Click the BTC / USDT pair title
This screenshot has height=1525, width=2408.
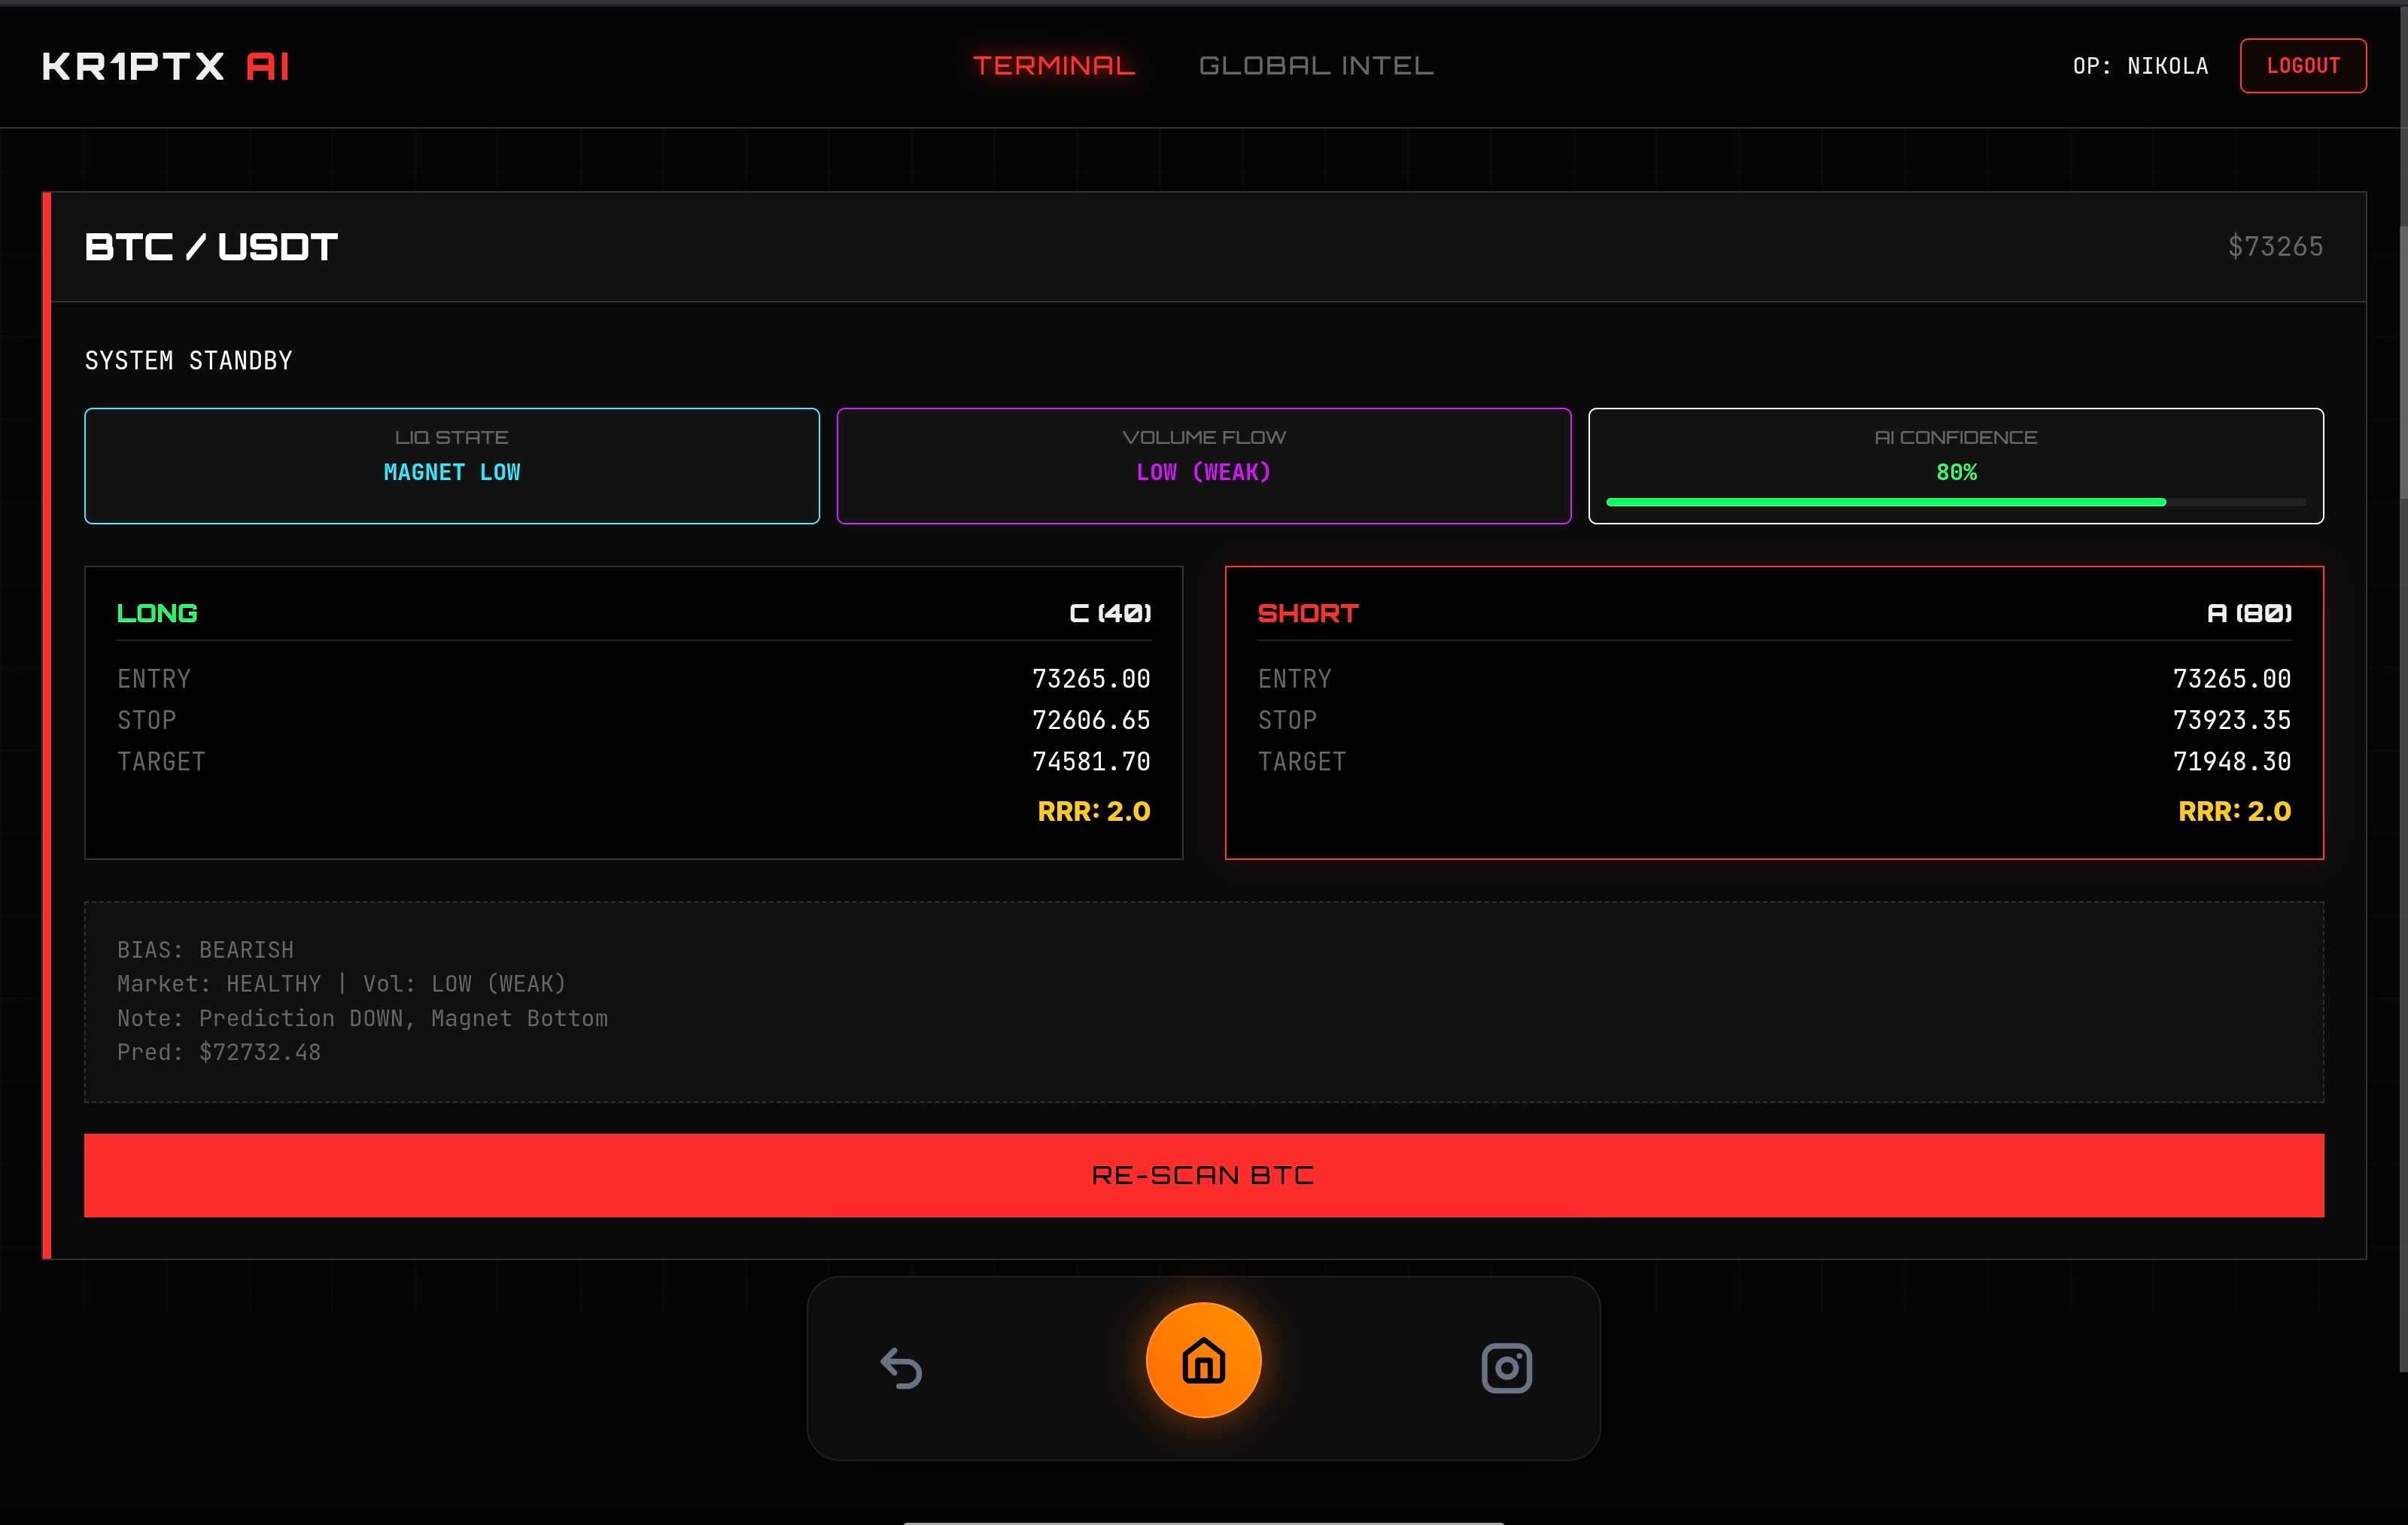pyautogui.click(x=211, y=247)
